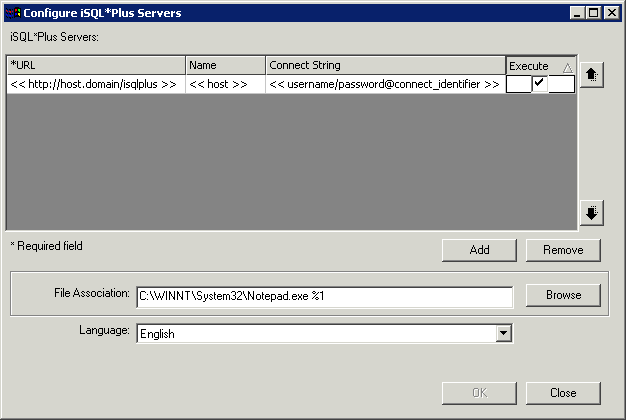Click the Name column header
This screenshot has width=626, height=420.
(225, 66)
